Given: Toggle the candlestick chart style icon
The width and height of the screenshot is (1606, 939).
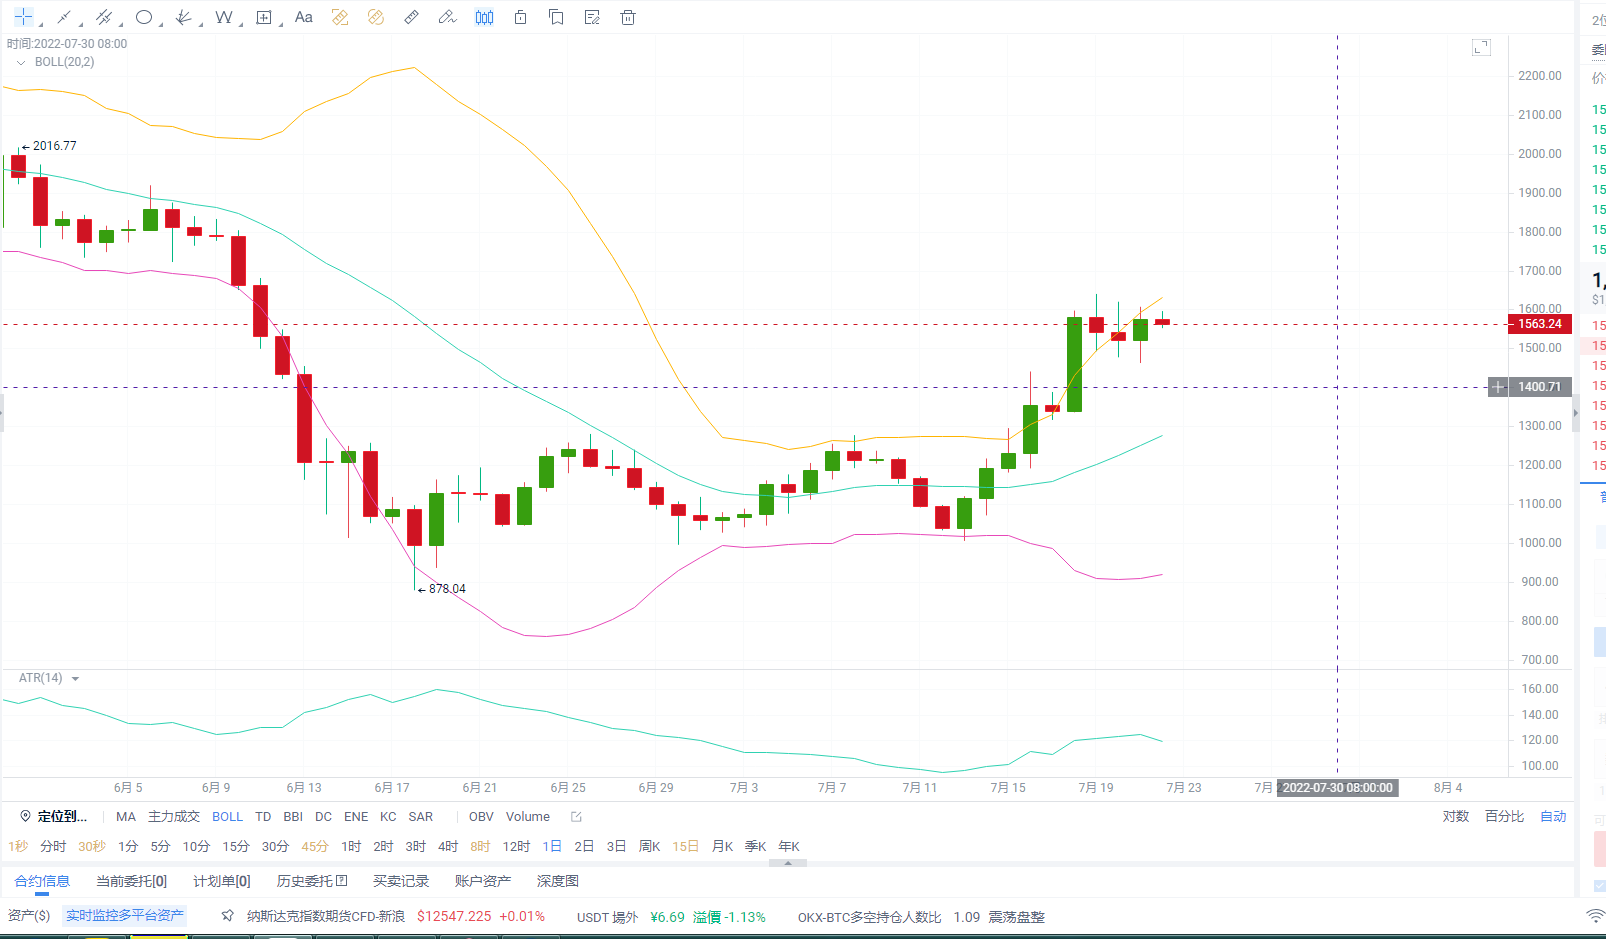Looking at the screenshot, I should tap(484, 17).
